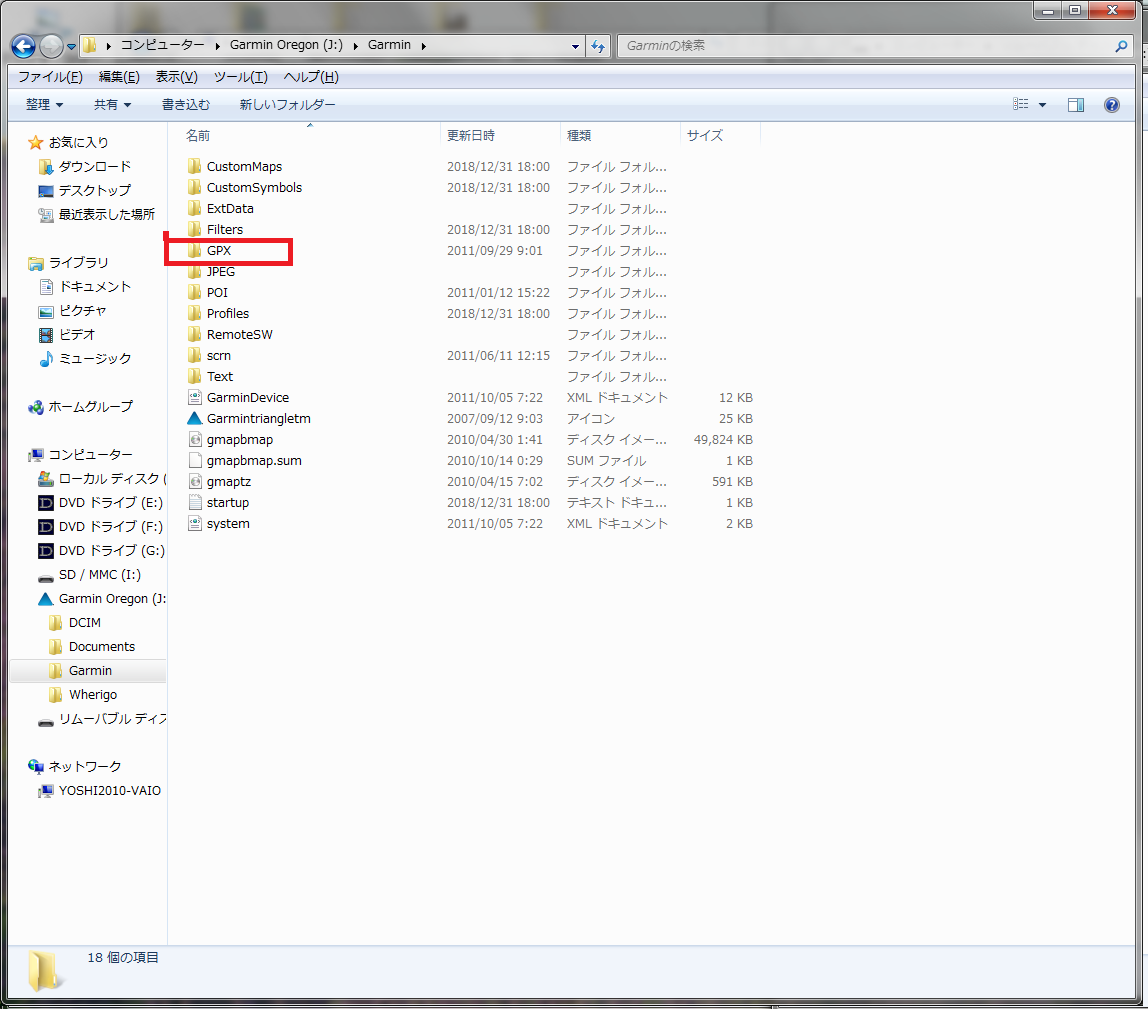The width and height of the screenshot is (1148, 1009).
Task: Select the gmapbmap disk image icon
Action: (x=194, y=439)
